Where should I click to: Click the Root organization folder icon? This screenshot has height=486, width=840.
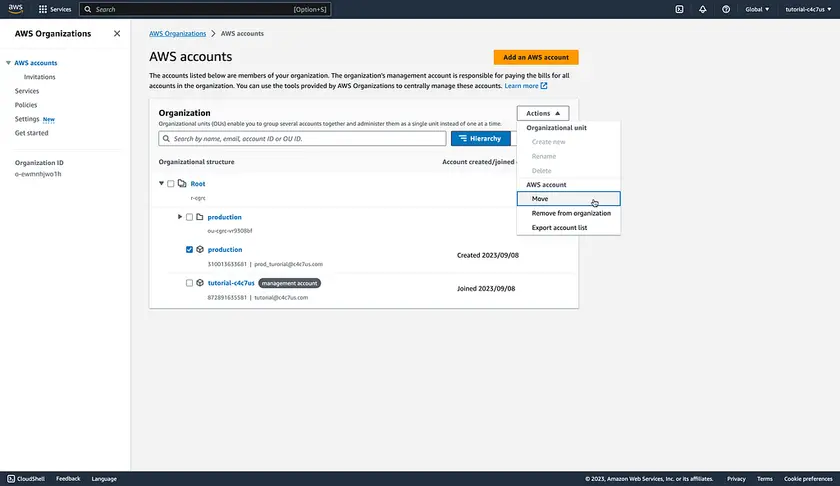click(x=182, y=183)
